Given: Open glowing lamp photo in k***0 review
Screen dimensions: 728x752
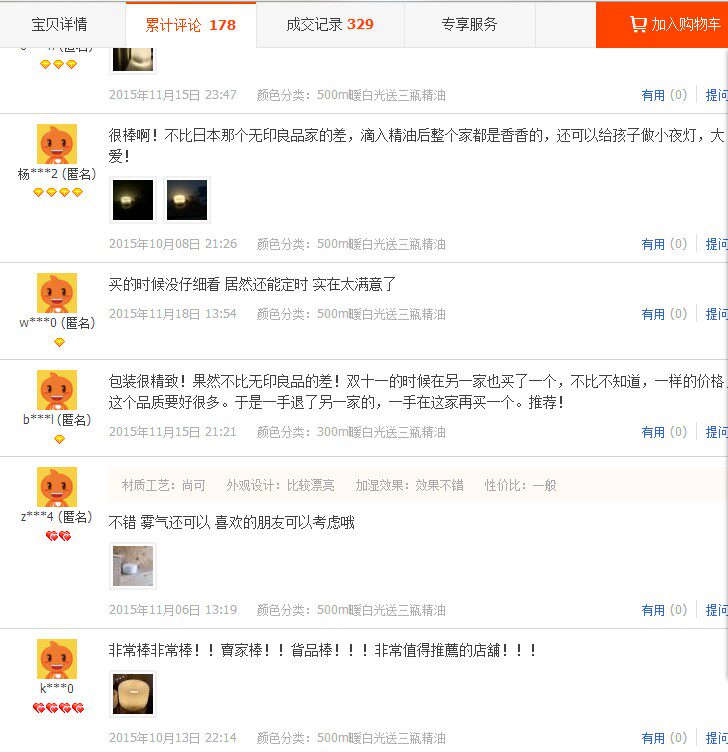Looking at the screenshot, I should (x=133, y=694).
